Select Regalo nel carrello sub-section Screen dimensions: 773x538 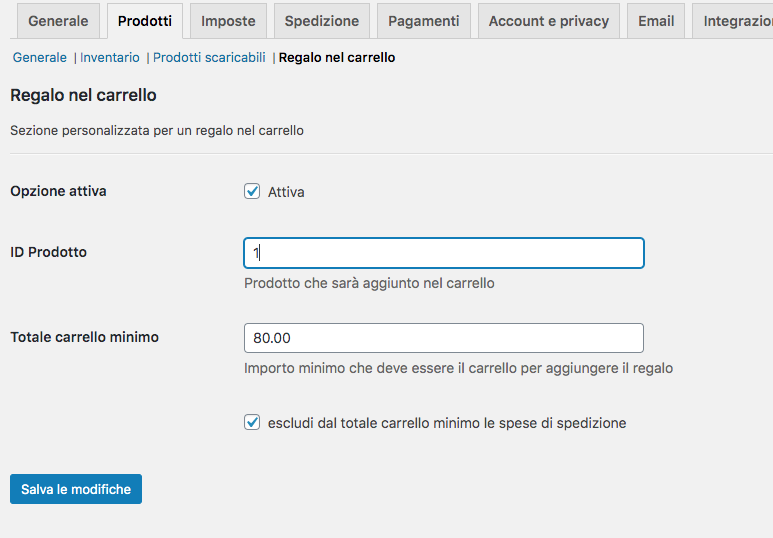tap(337, 58)
